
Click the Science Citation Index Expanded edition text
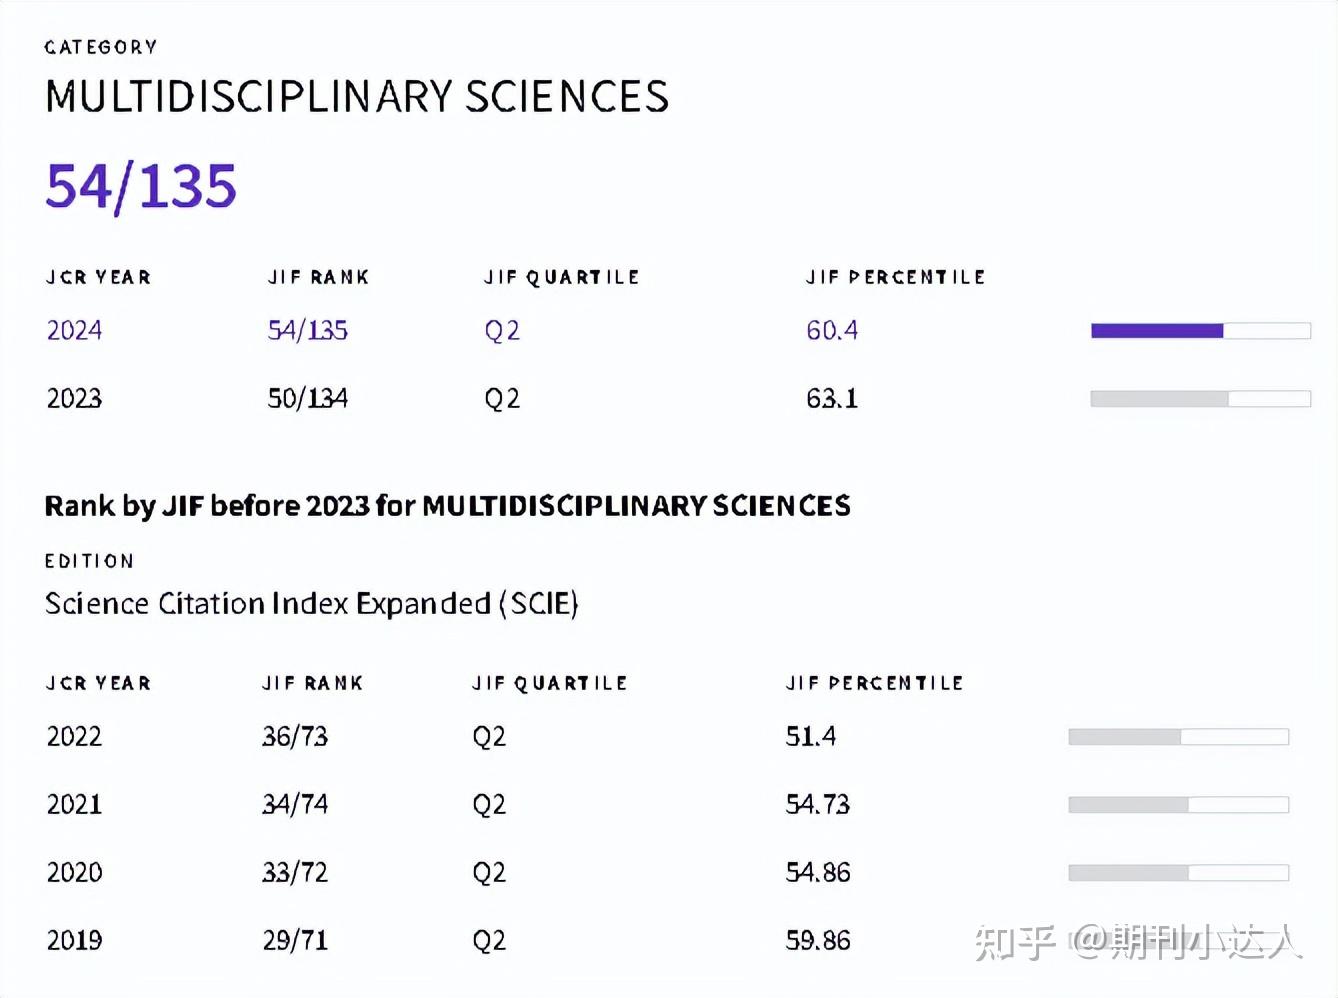coord(312,604)
